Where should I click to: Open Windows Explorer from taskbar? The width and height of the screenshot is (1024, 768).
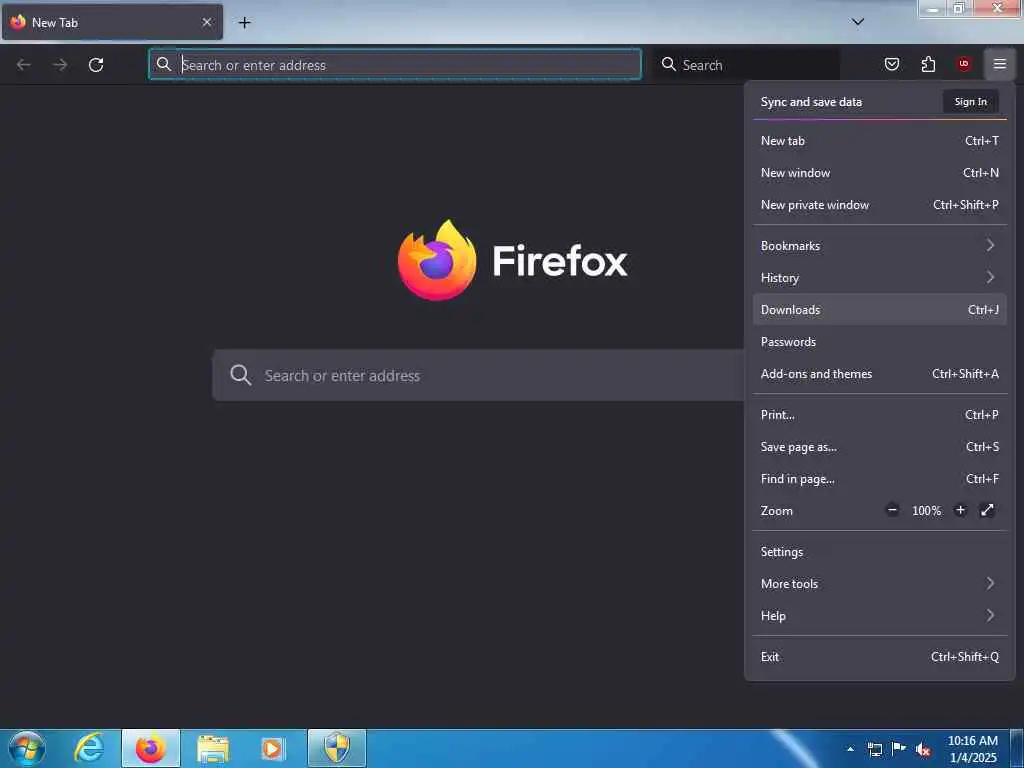213,748
